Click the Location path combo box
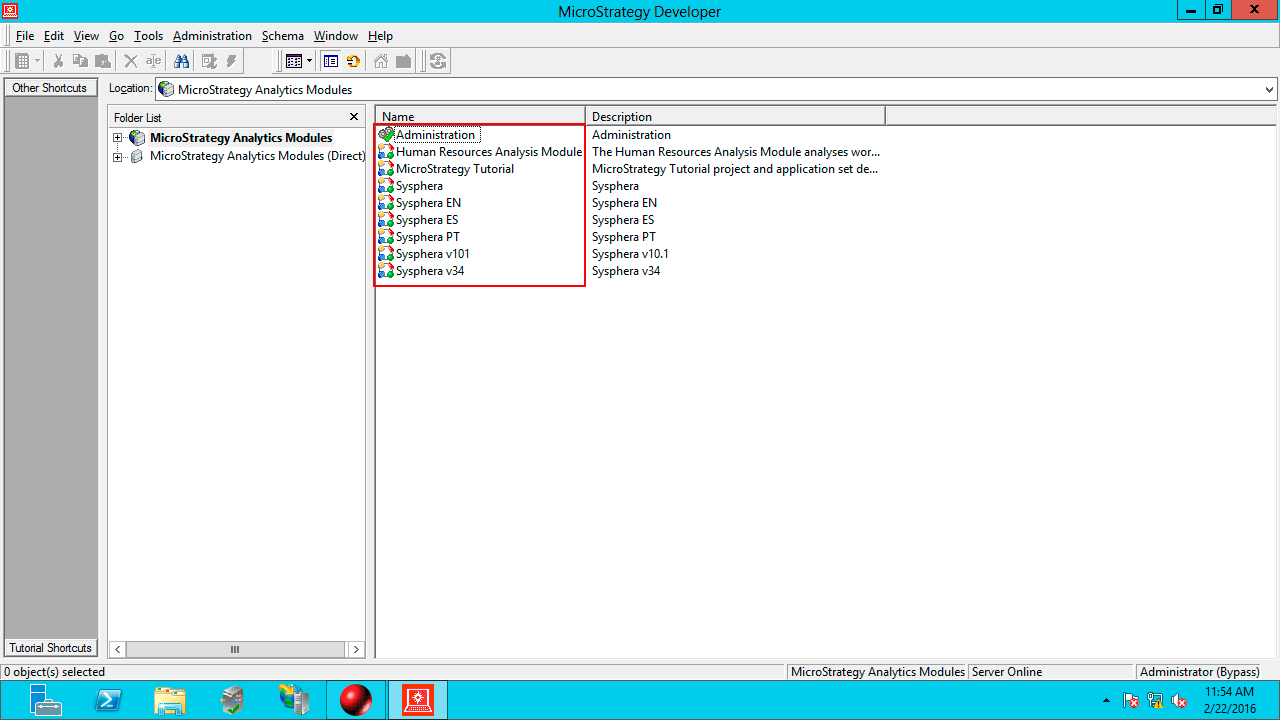The height and width of the screenshot is (720, 1280). 716,90
